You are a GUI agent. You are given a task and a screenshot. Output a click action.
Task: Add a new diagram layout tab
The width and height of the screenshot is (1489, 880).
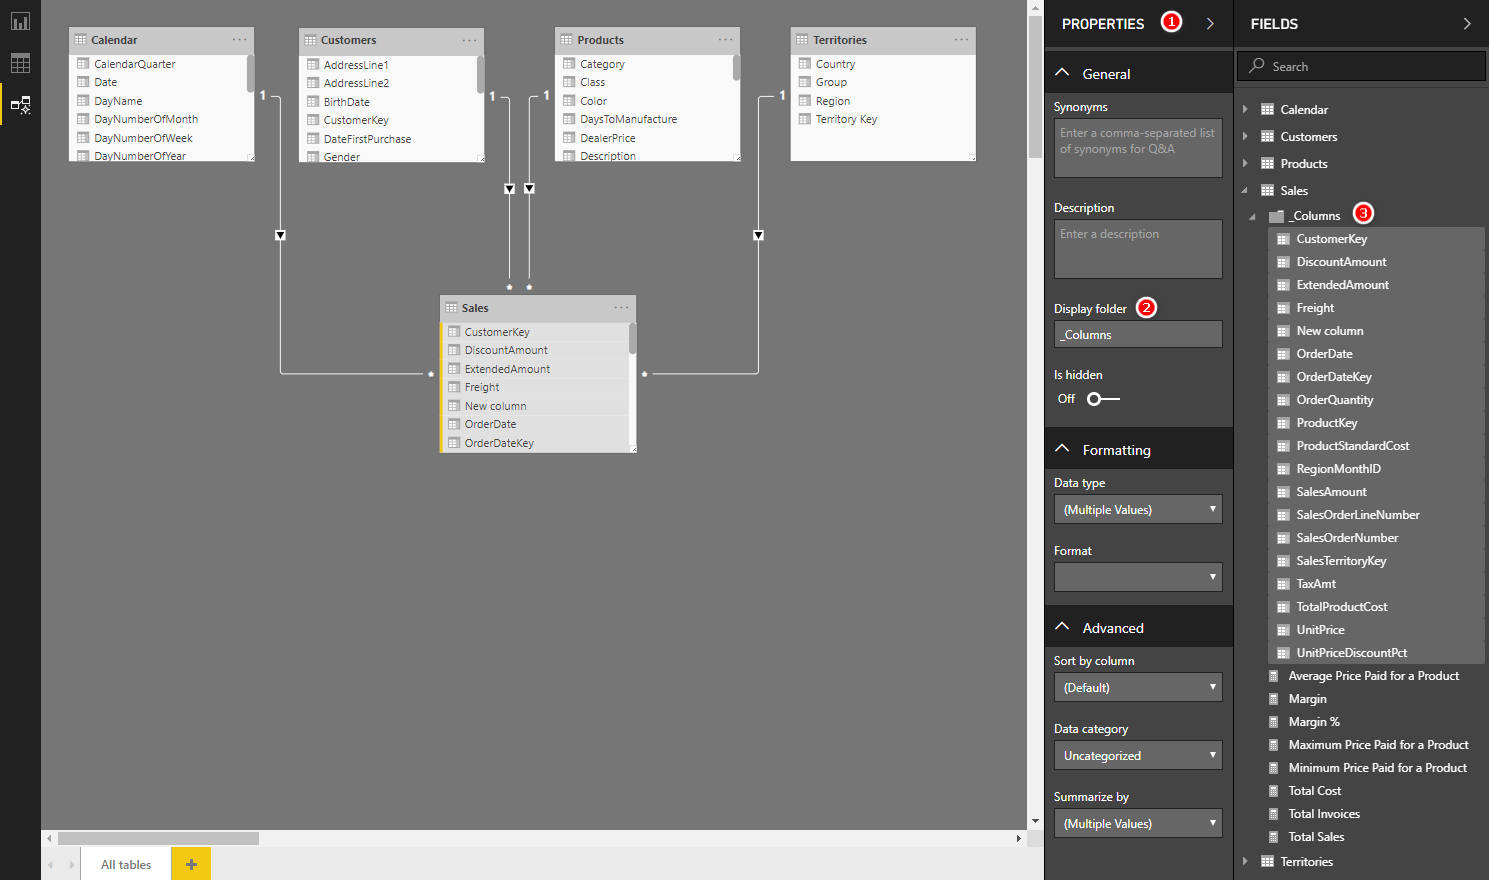[191, 864]
